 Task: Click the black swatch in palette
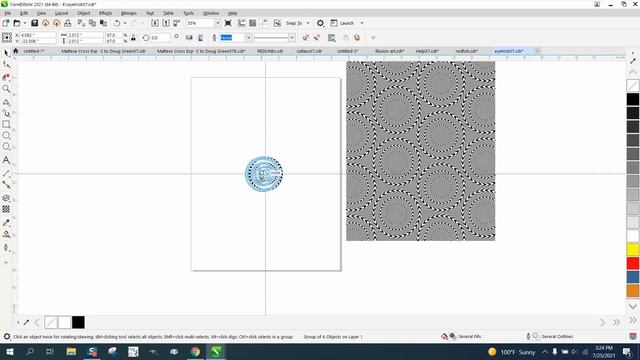tap(633, 99)
